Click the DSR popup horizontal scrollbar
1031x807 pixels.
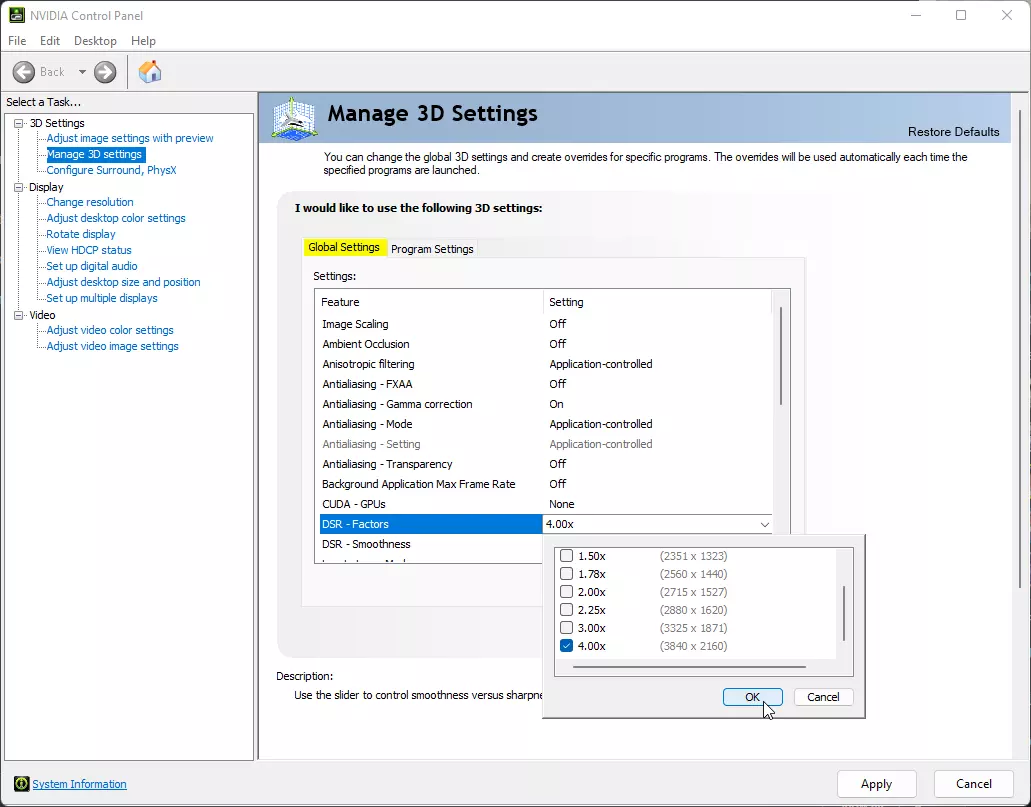(x=689, y=667)
